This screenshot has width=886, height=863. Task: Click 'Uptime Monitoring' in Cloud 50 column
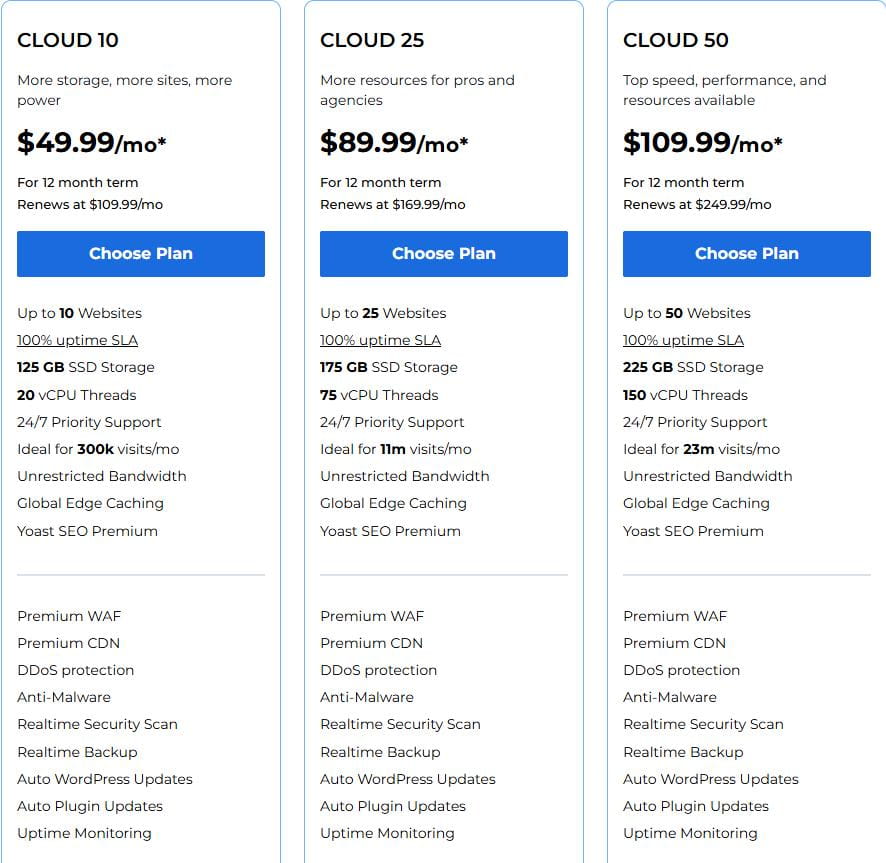[x=690, y=833]
